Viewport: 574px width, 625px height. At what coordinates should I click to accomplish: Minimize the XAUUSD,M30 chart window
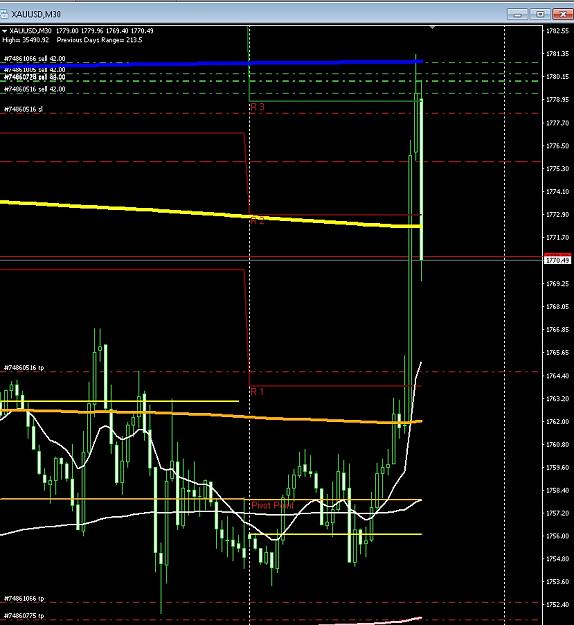[x=517, y=14]
